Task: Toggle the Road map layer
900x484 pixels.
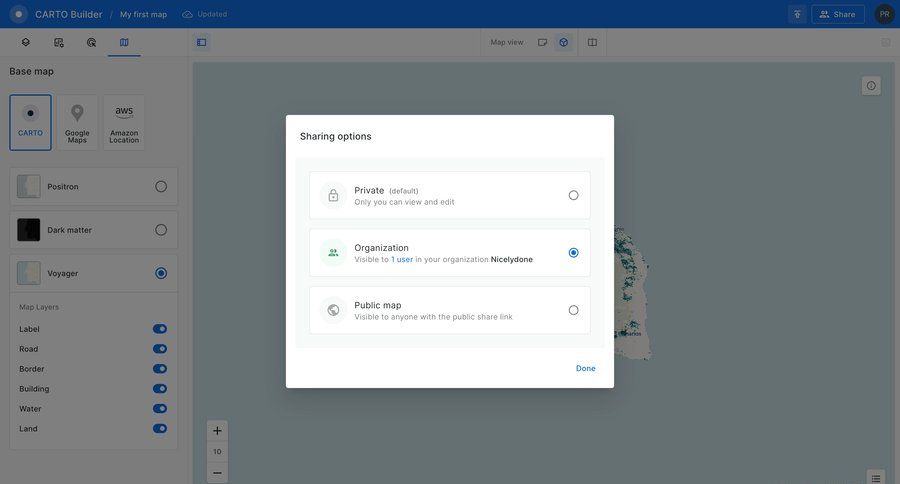Action: pos(160,349)
